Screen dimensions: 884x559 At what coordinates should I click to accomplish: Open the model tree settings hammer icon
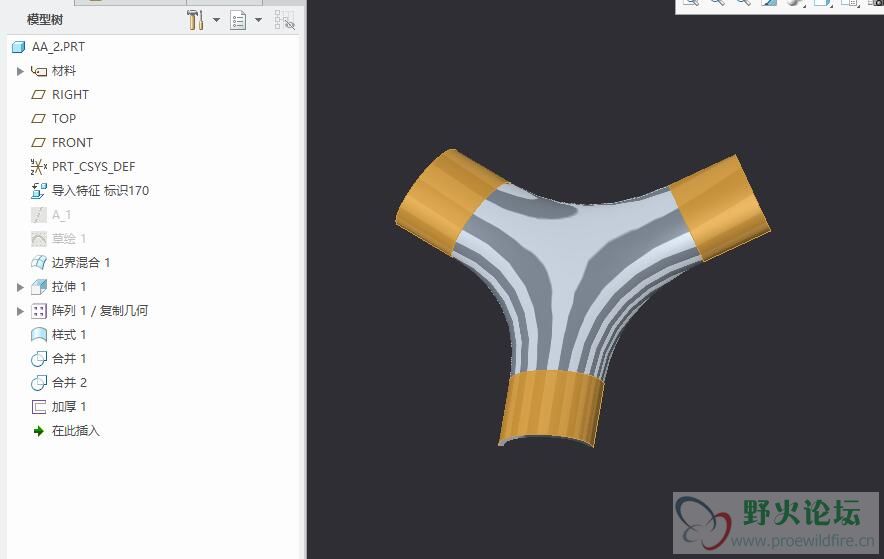[x=195, y=20]
